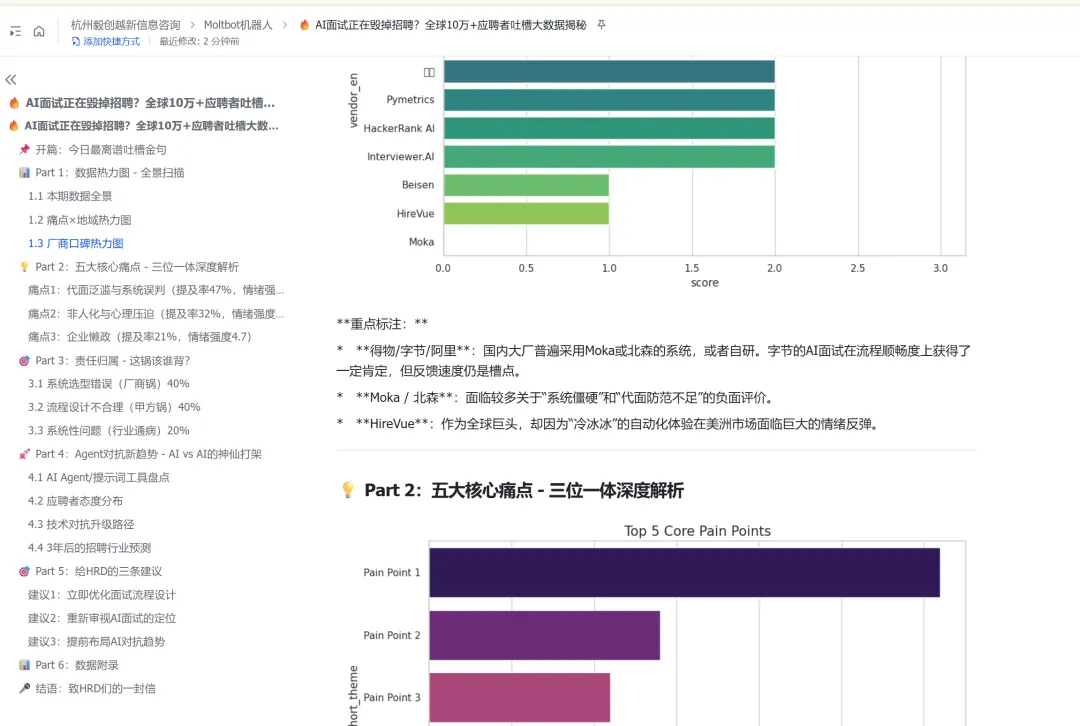1080x726 pixels.
Task: Select 3.1 系统选型错误（厂商锅）40%
Action: coord(108,384)
